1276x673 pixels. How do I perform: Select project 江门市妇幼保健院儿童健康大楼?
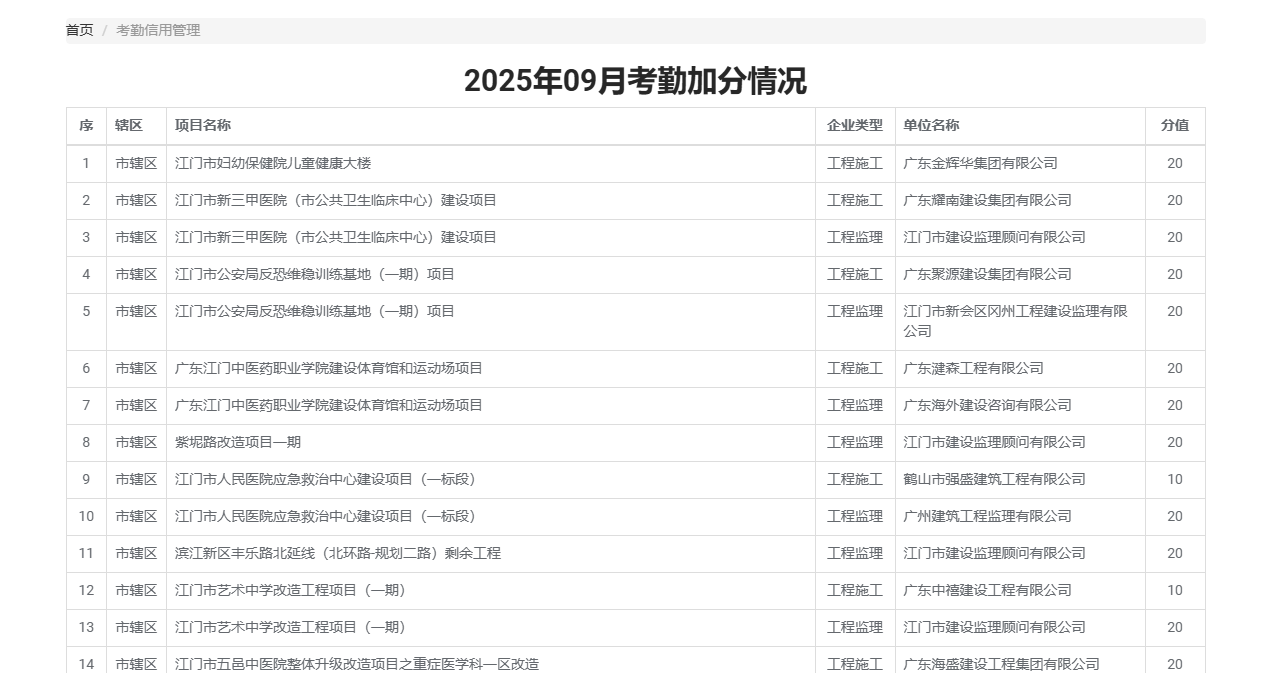click(x=273, y=164)
